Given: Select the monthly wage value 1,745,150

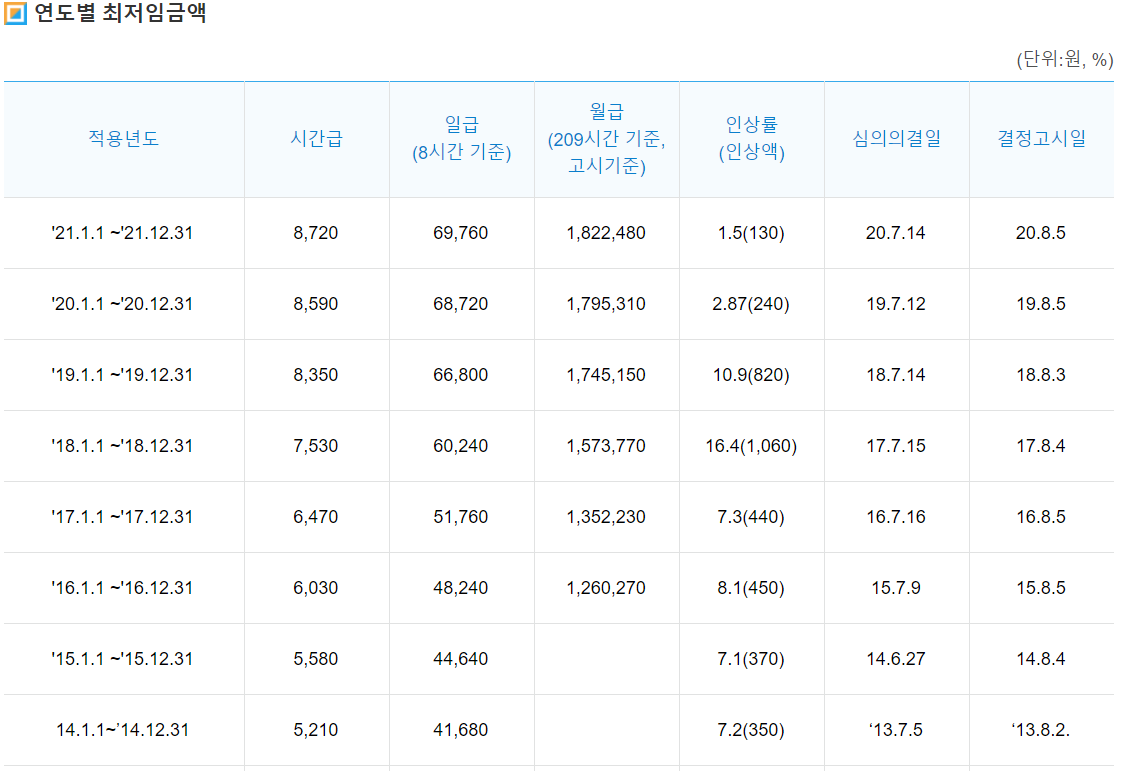Looking at the screenshot, I should coord(606,375).
